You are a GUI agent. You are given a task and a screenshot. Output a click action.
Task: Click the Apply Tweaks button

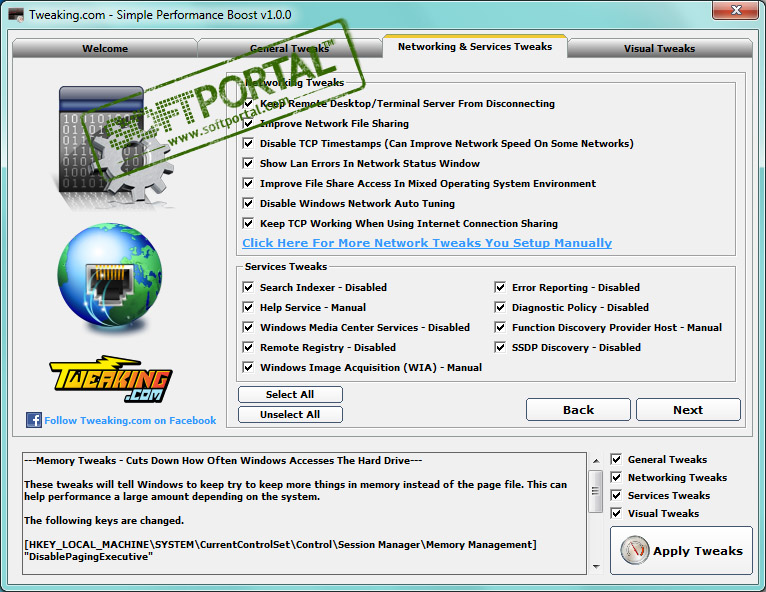click(681, 550)
